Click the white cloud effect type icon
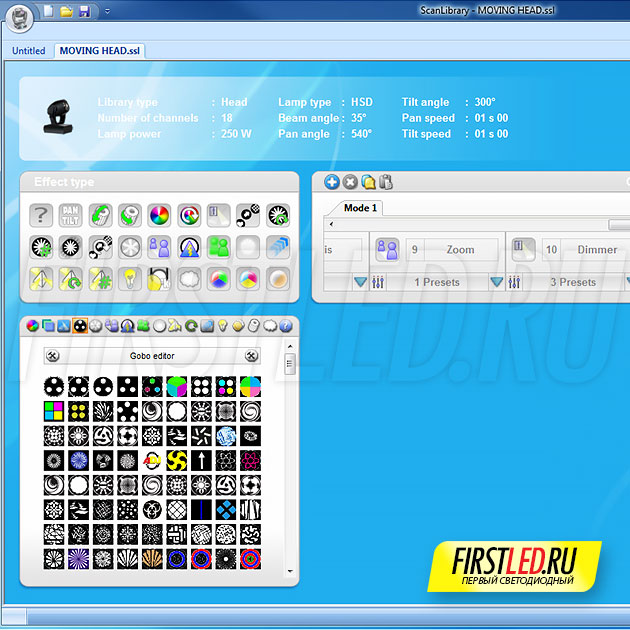The height and width of the screenshot is (630, 630). point(189,278)
